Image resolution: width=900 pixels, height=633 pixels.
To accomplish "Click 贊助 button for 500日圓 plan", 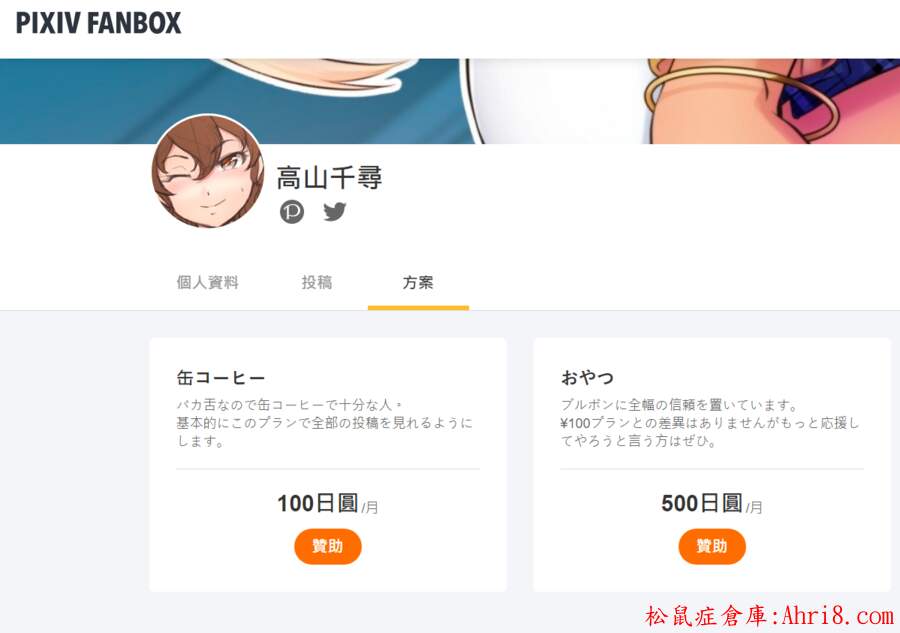I will pos(712,546).
